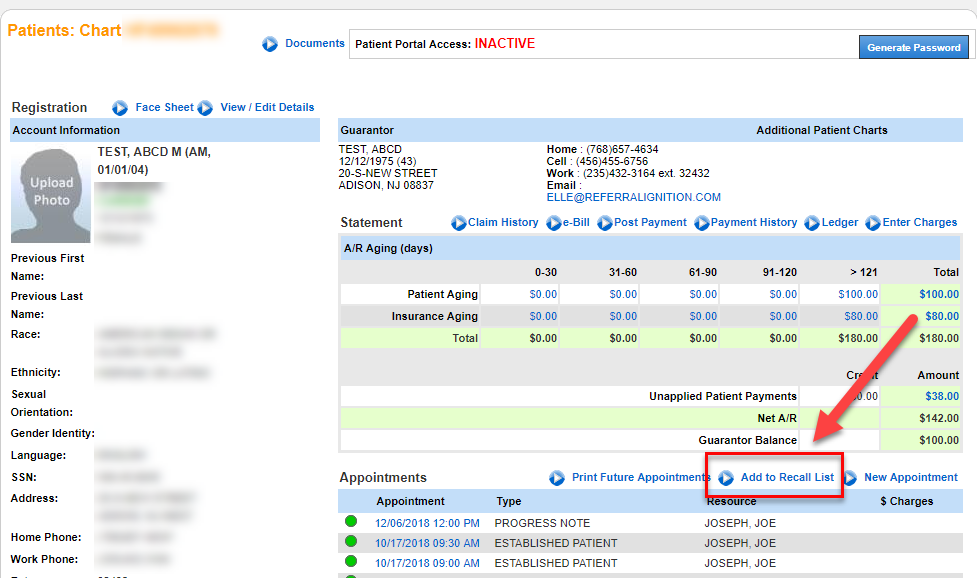Open the 12/06/2018 12:00 PM appointment
The height and width of the screenshot is (578, 977).
pyautogui.click(x=427, y=524)
